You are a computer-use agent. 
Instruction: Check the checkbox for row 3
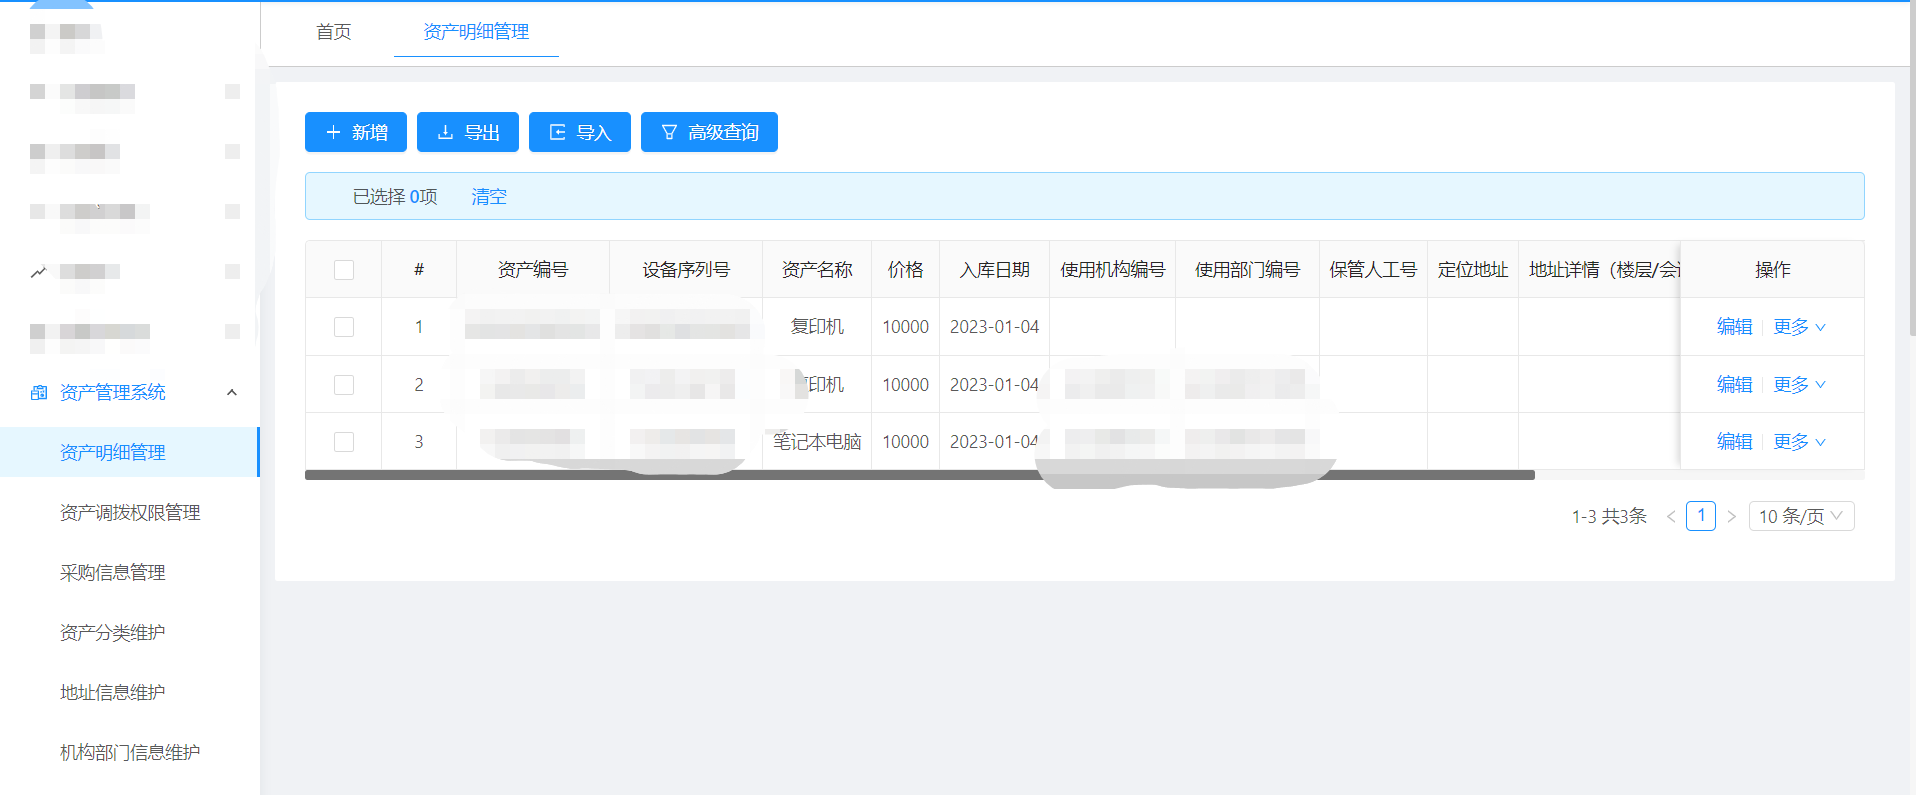coord(344,442)
